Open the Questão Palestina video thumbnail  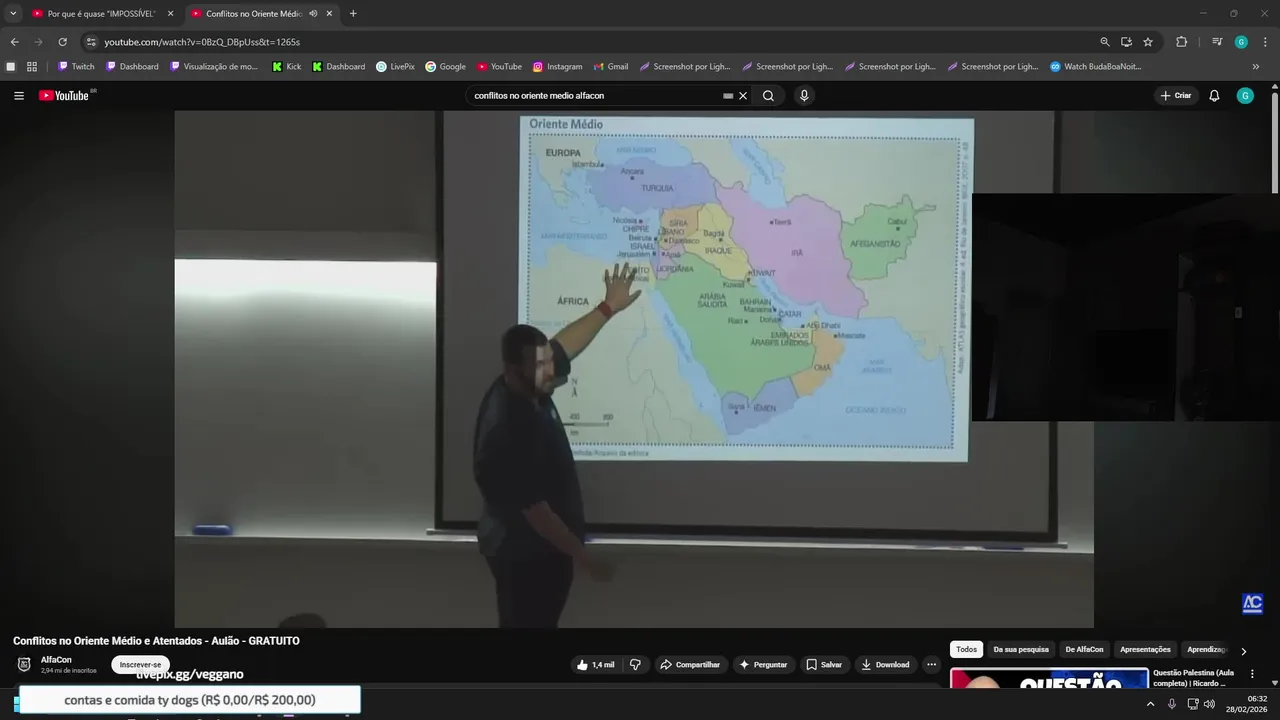1049,678
